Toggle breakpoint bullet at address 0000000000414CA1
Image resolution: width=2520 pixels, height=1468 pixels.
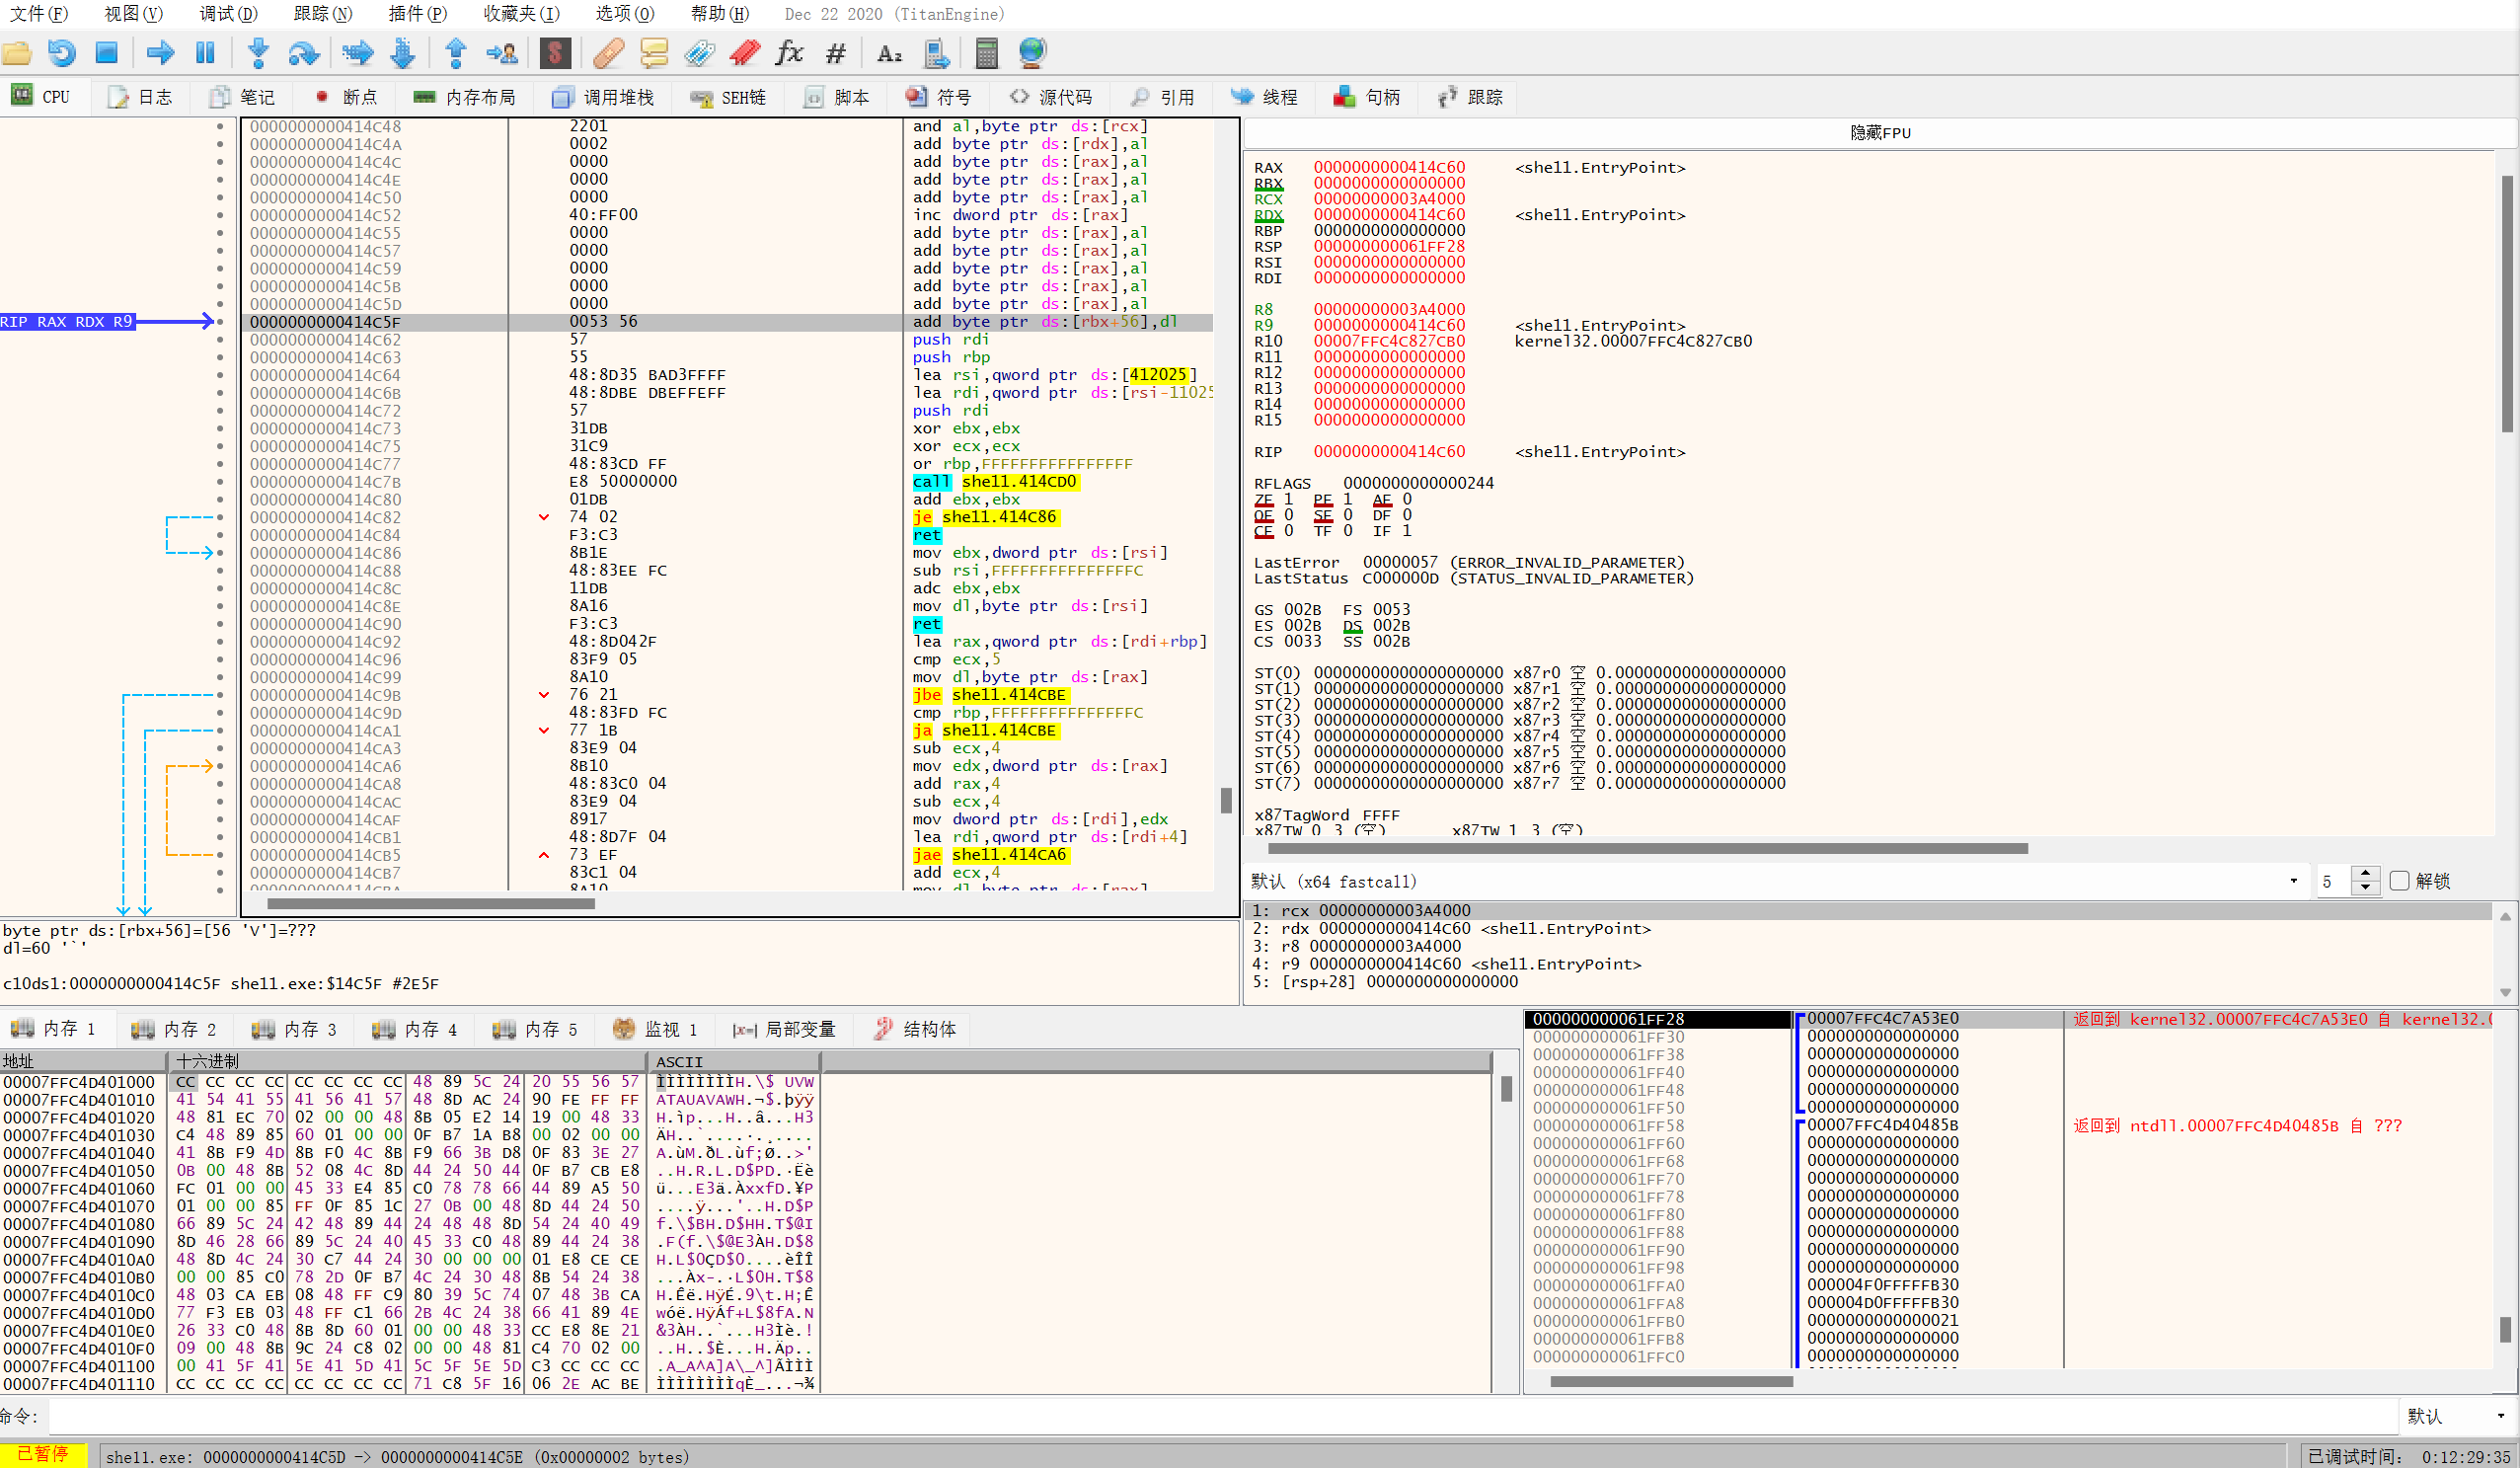pos(220,731)
